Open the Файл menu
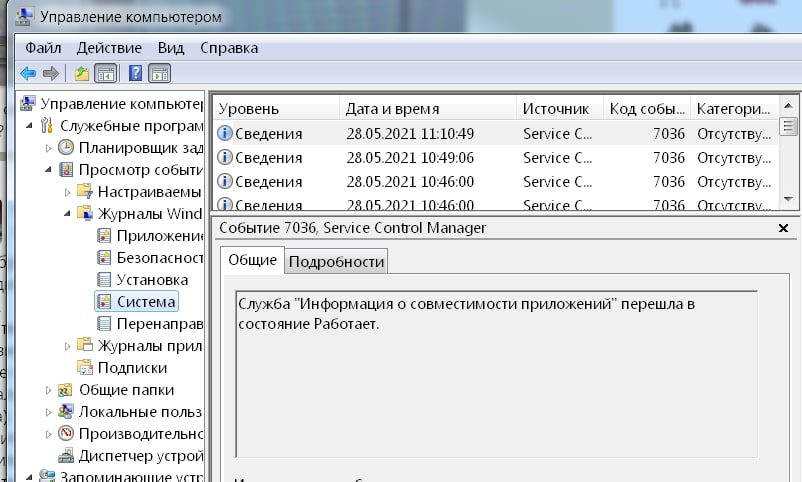This screenshot has width=802, height=482. [x=43, y=48]
